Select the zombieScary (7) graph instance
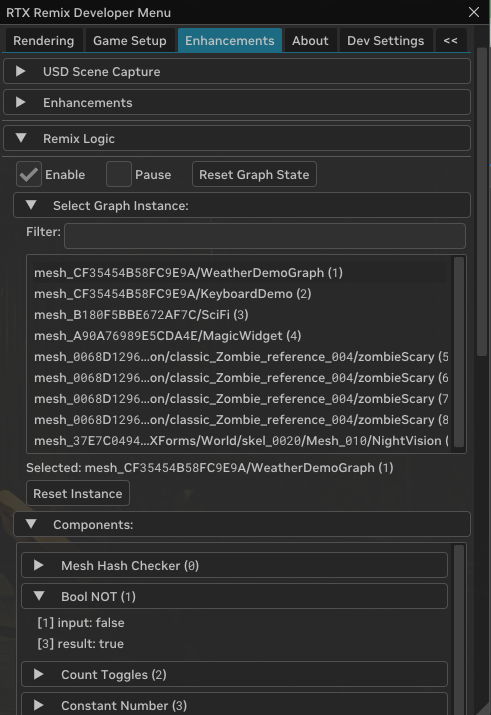Image resolution: width=491 pixels, height=715 pixels. pyautogui.click(x=241, y=399)
